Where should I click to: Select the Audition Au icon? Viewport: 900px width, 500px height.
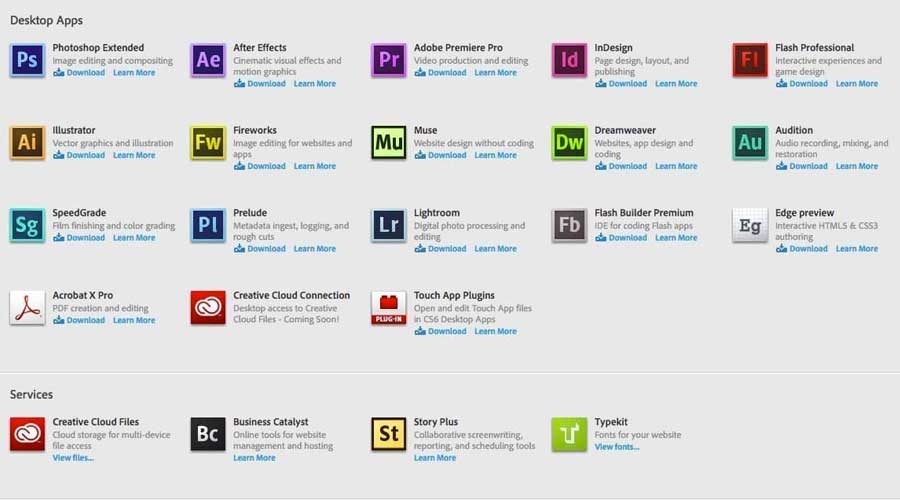(750, 142)
